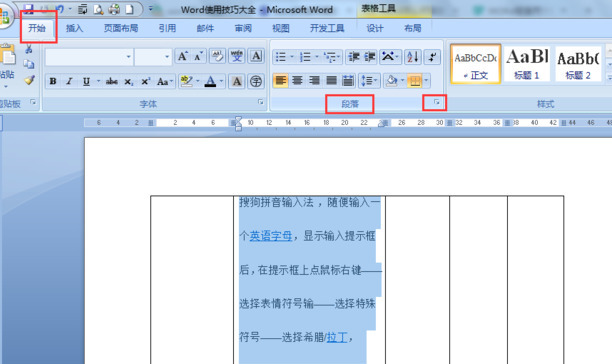Image resolution: width=612 pixels, height=364 pixels.
Task: Shrink font size button
Action: [x=198, y=57]
